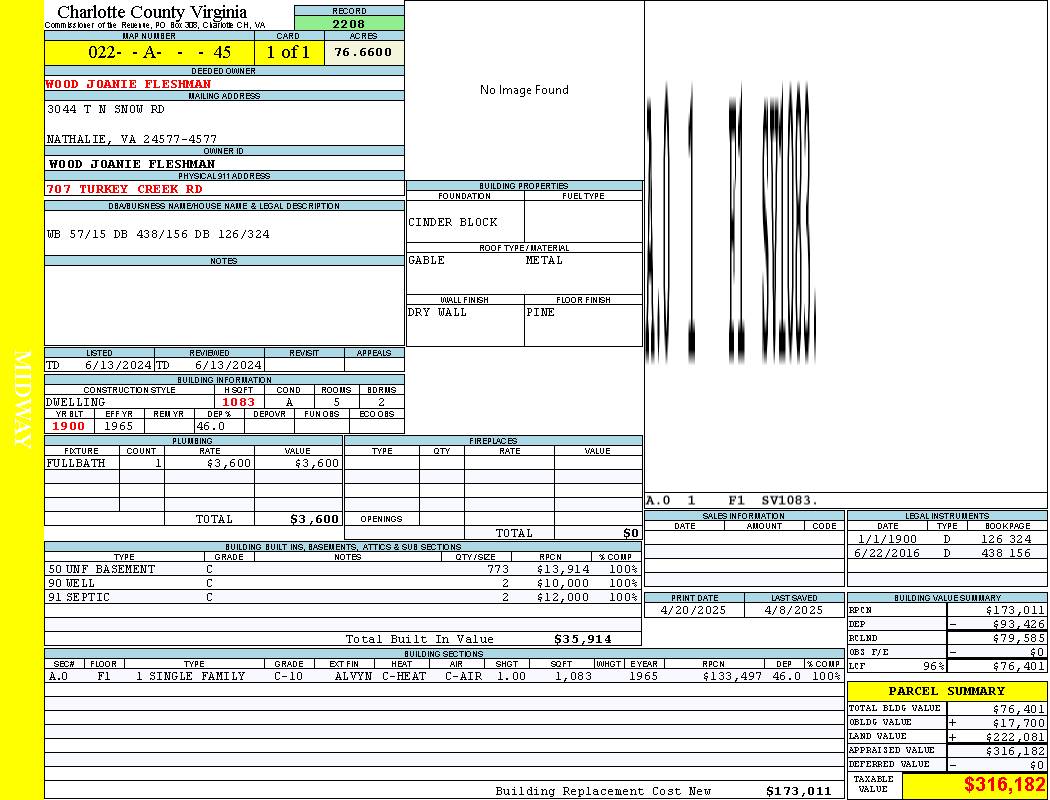Viewport: 1050px width, 800px height.
Task: Click legal instrument dated 6/22/2016
Action: [x=885, y=553]
